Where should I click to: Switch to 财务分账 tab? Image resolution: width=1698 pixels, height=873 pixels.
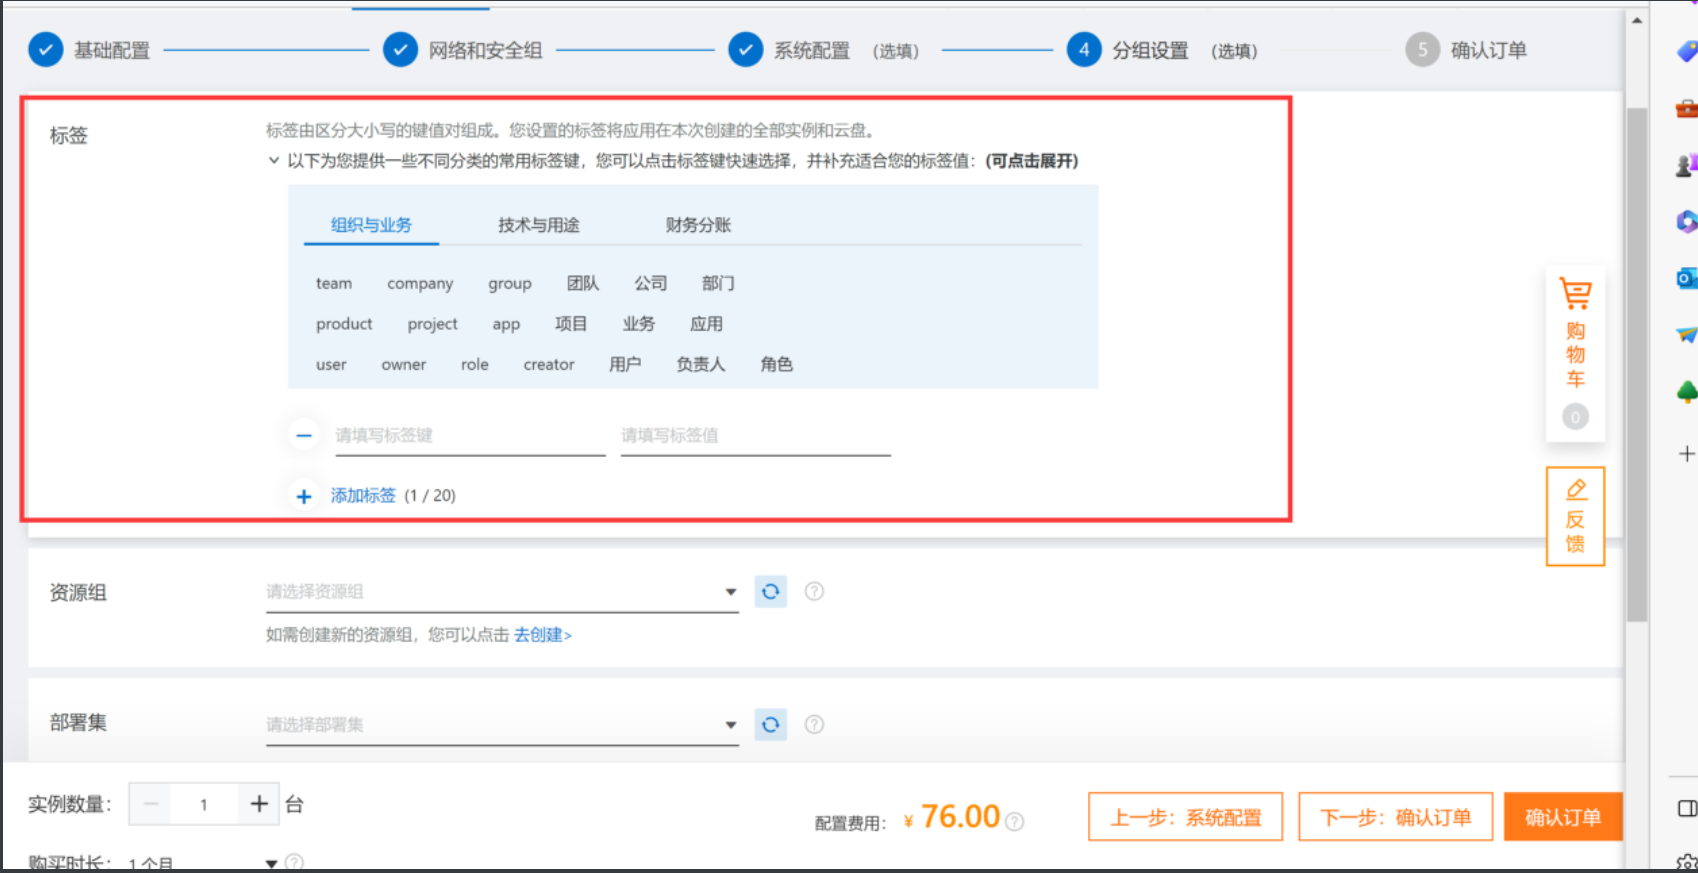698,225
